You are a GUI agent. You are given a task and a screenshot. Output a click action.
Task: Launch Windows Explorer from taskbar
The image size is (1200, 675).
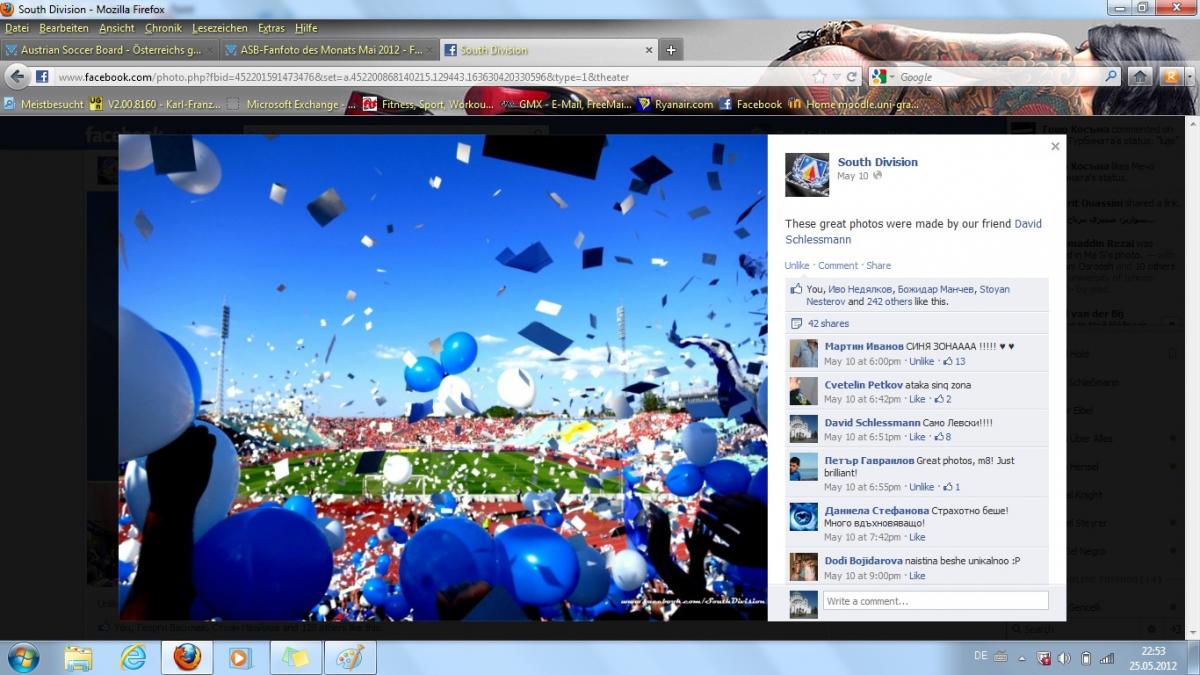(78, 657)
